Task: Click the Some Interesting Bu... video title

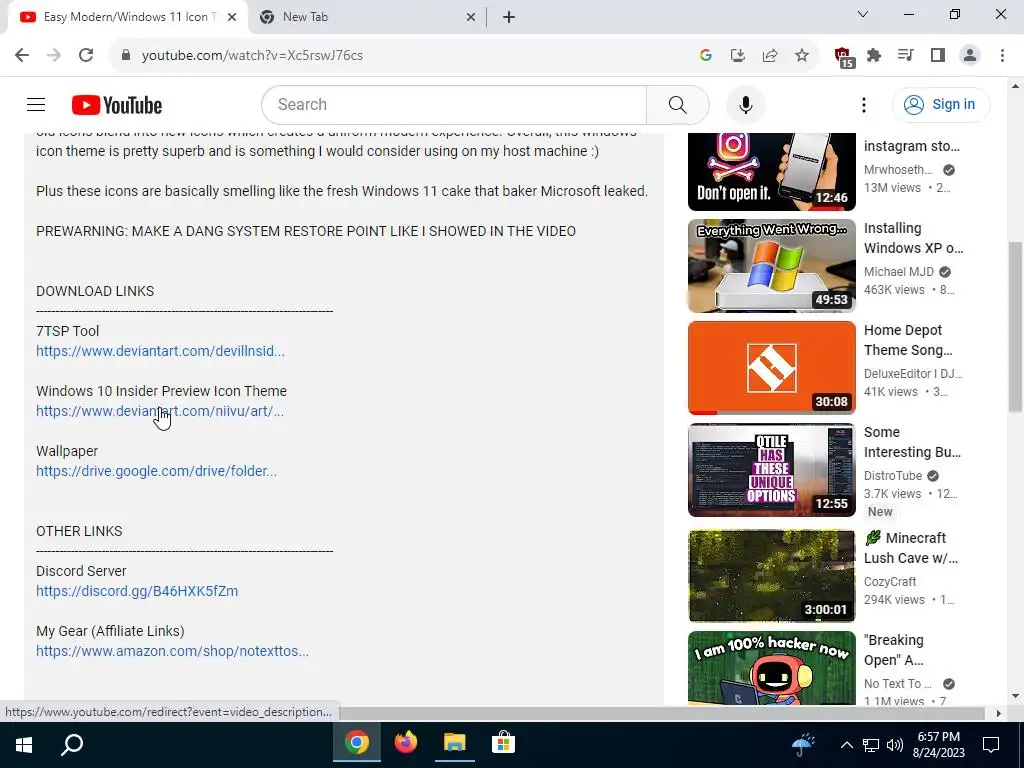Action: [x=912, y=442]
